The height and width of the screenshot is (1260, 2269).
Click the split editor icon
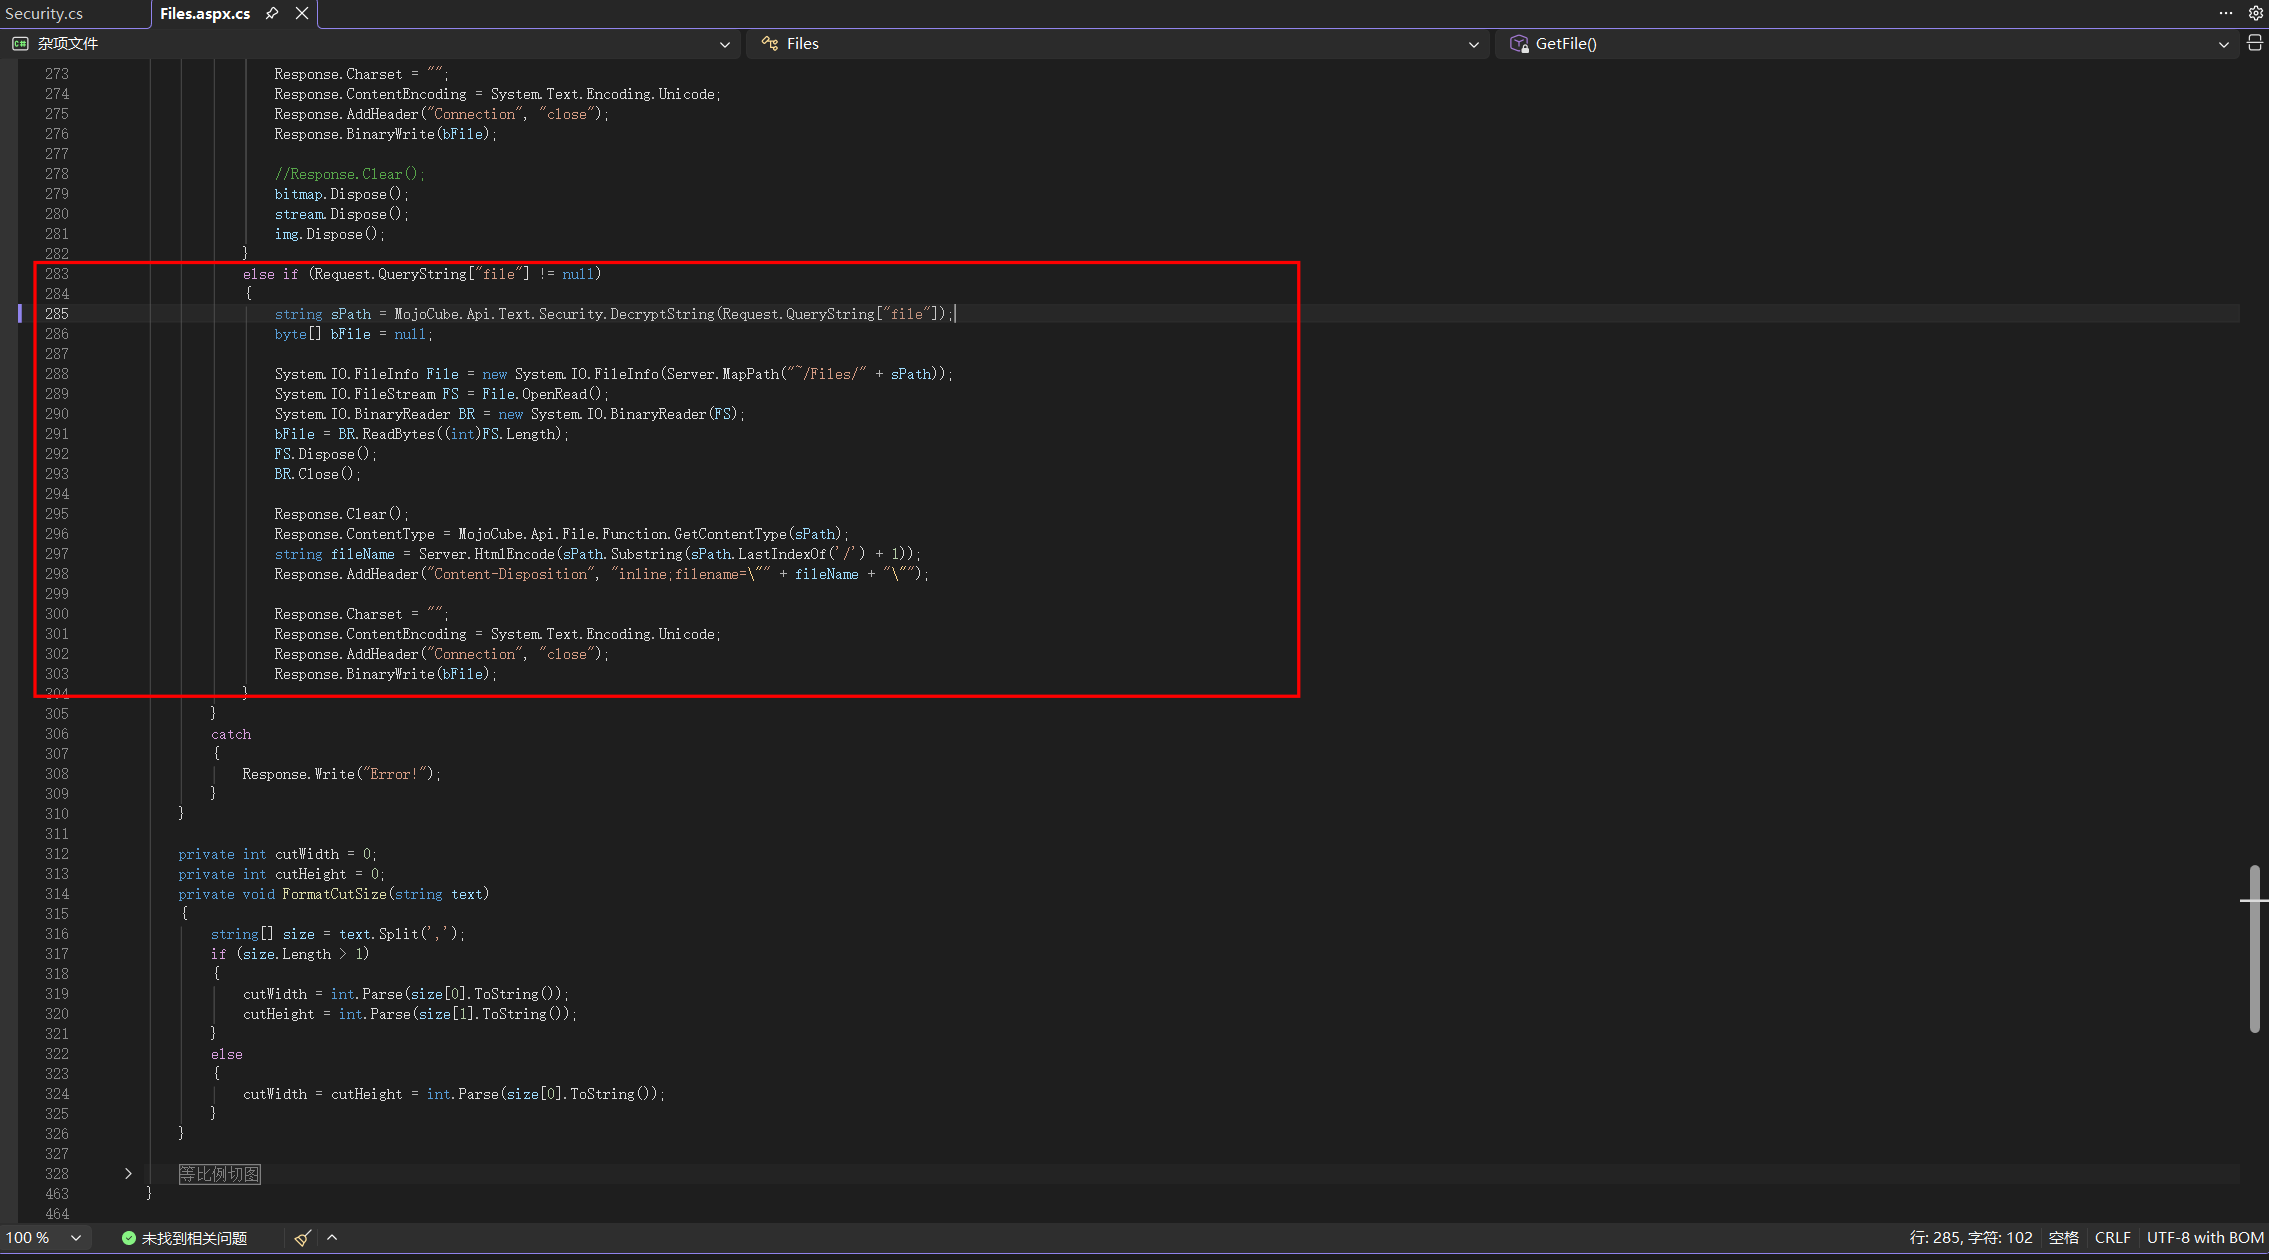point(2254,43)
